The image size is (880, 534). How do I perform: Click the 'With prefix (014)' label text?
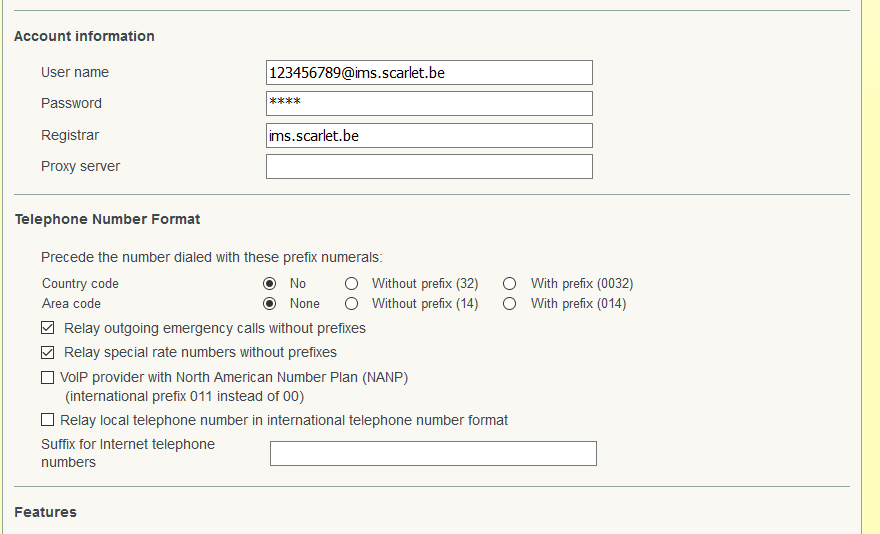pos(578,304)
